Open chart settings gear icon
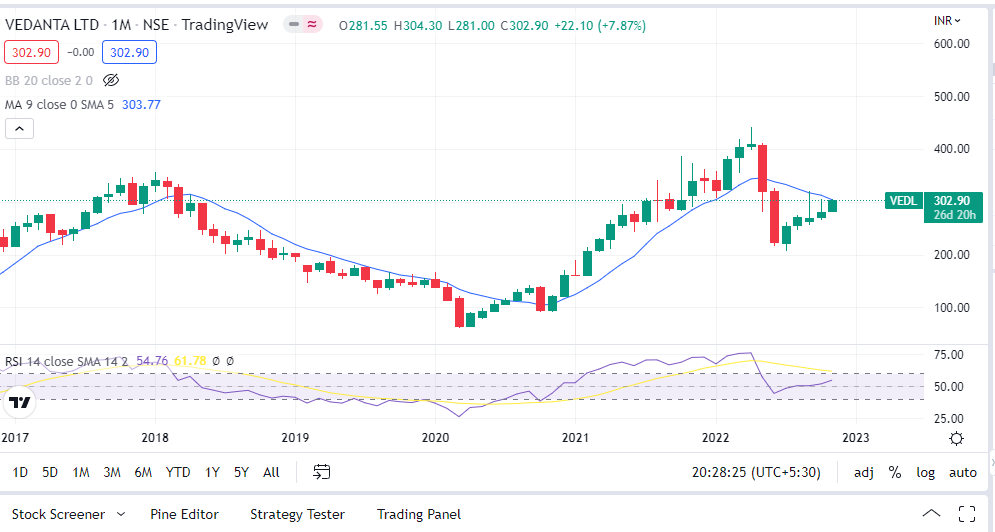The height and width of the screenshot is (532, 995). (956, 438)
